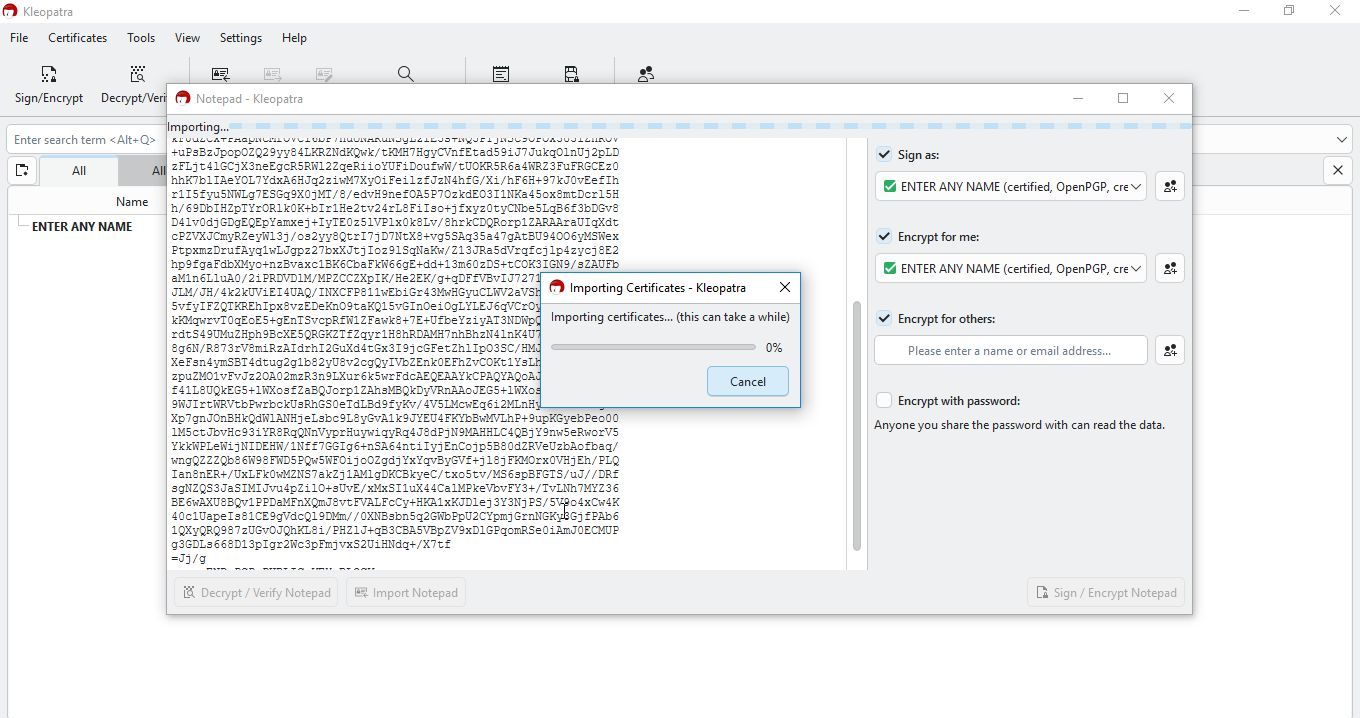Click the import progress bar showing 0%
1360x718 pixels.
pos(653,348)
